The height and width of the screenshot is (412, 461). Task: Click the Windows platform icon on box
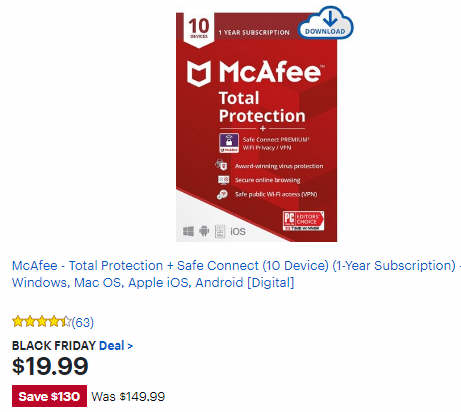point(188,231)
